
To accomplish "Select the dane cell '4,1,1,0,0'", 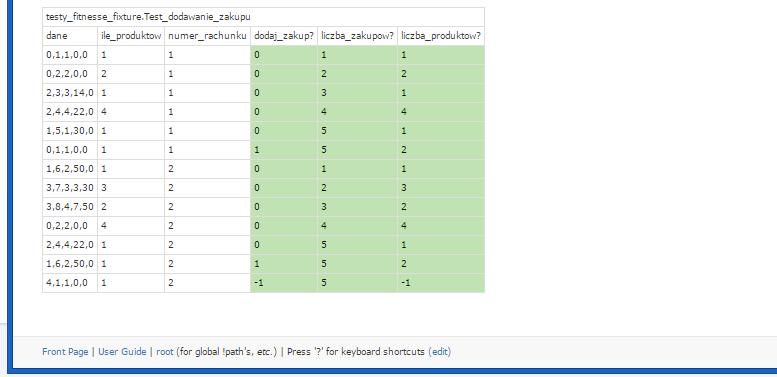I will (70, 283).
